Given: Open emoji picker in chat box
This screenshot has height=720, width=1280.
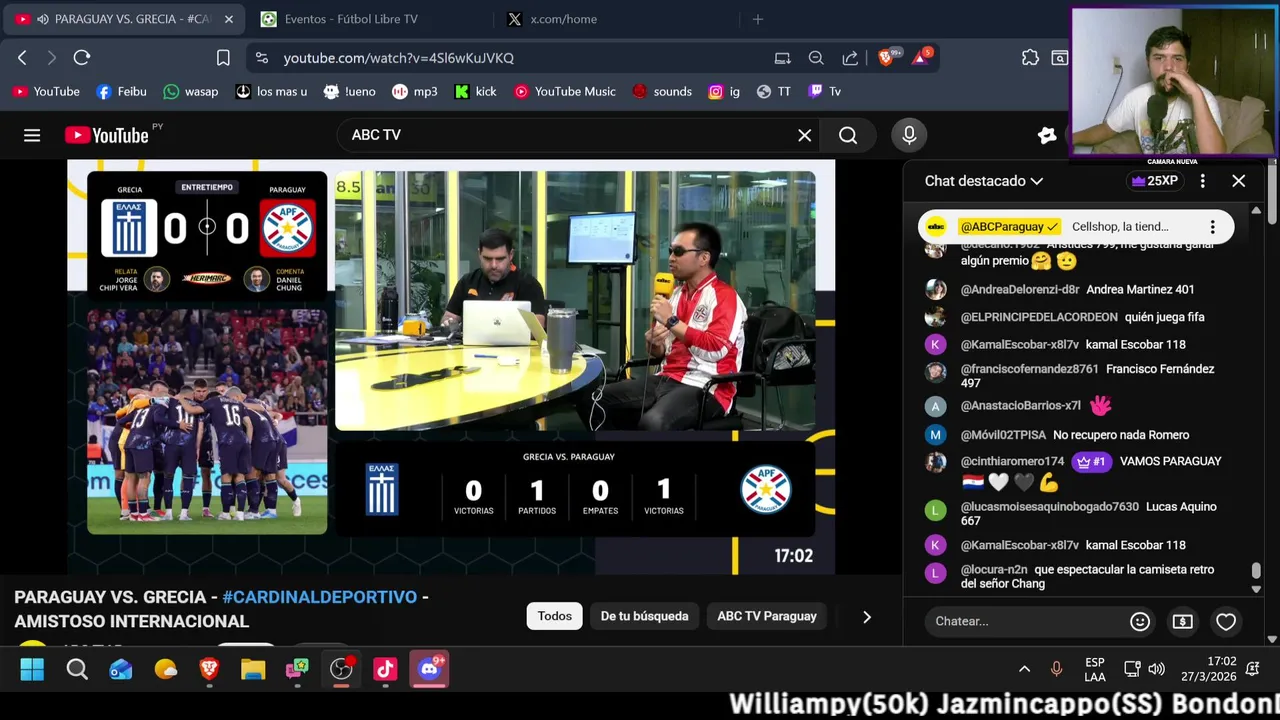Looking at the screenshot, I should click(1140, 621).
